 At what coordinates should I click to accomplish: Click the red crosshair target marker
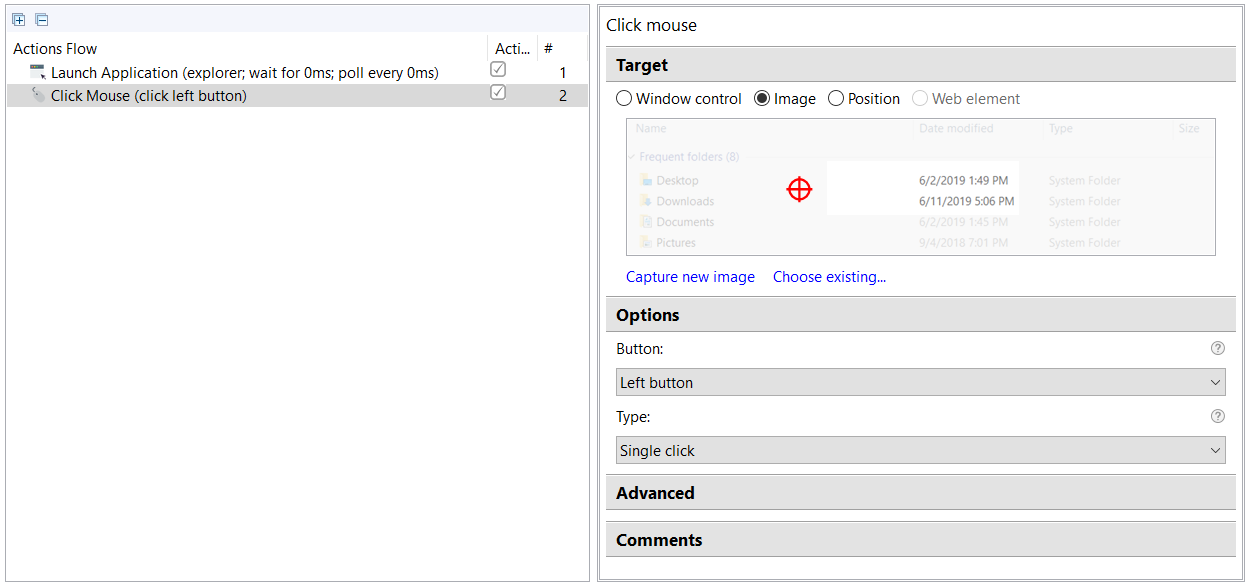pos(799,188)
